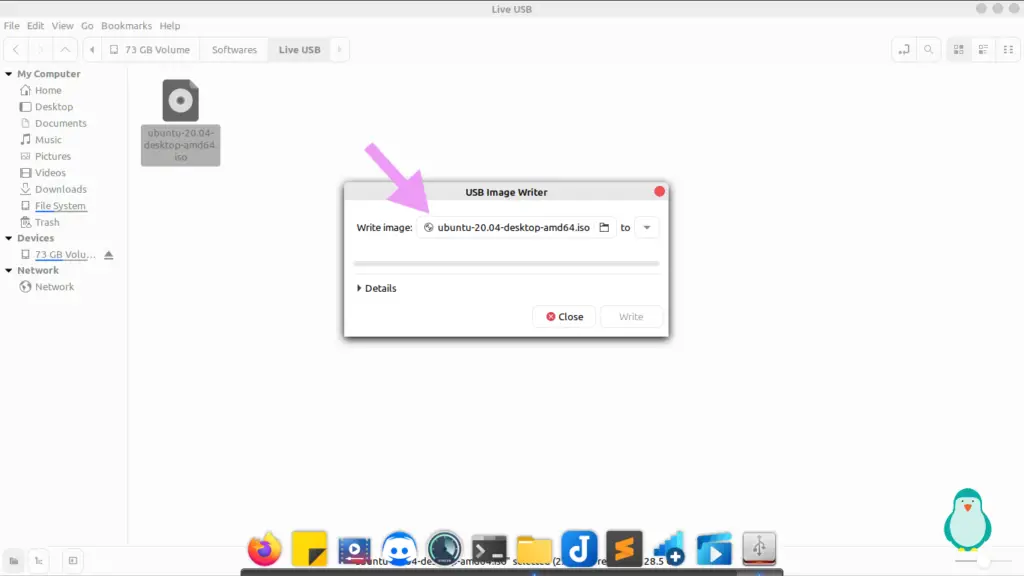Launch Firefox from the dock
Viewport: 1024px width, 576px height.
point(264,549)
